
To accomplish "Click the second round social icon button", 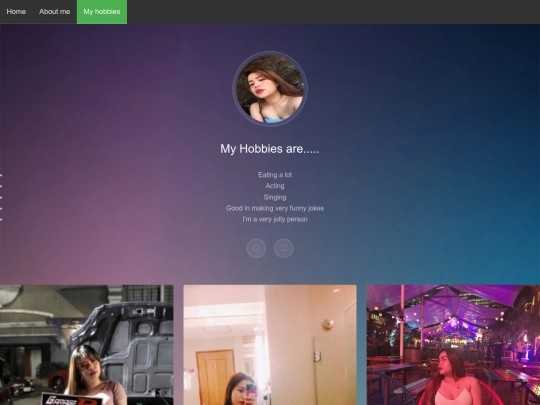I will [283, 248].
